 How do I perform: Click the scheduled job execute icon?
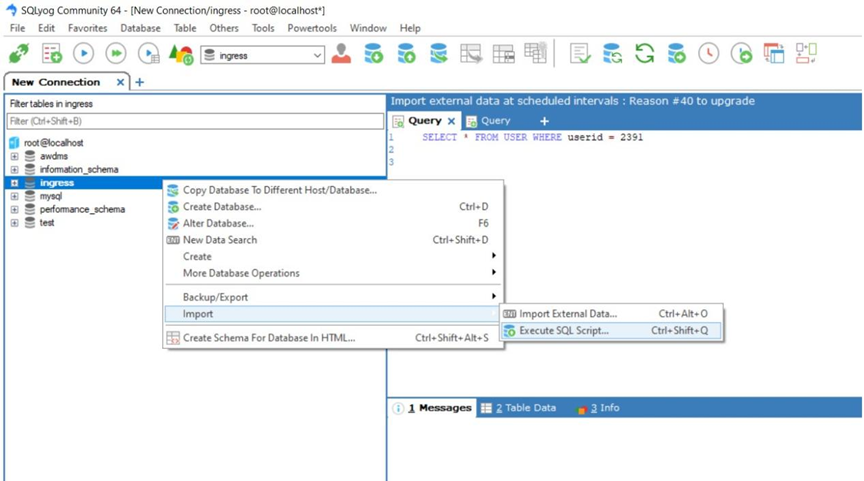pos(741,54)
